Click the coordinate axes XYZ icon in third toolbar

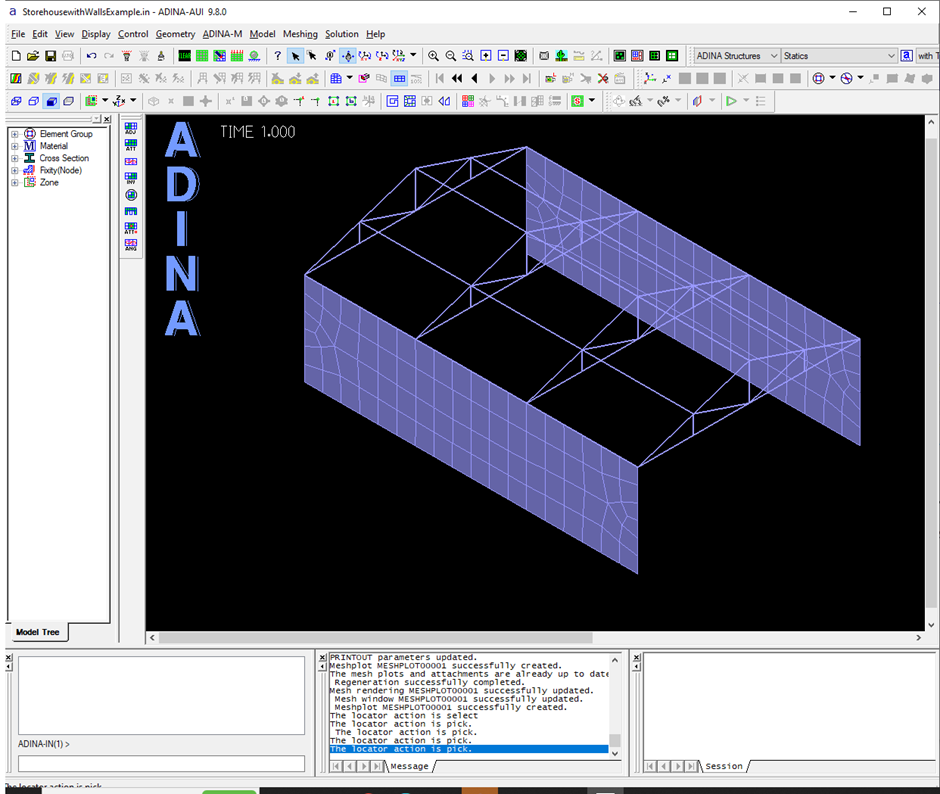tap(119, 101)
